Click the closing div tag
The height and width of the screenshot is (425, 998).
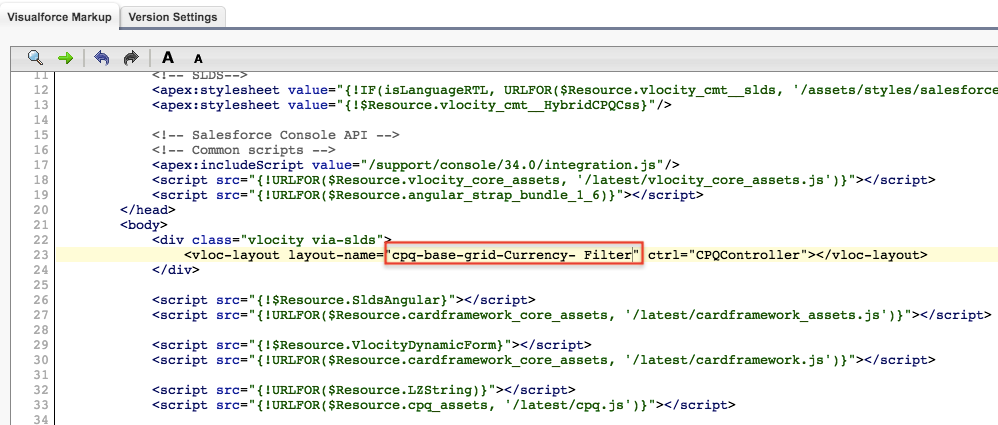[176, 270]
